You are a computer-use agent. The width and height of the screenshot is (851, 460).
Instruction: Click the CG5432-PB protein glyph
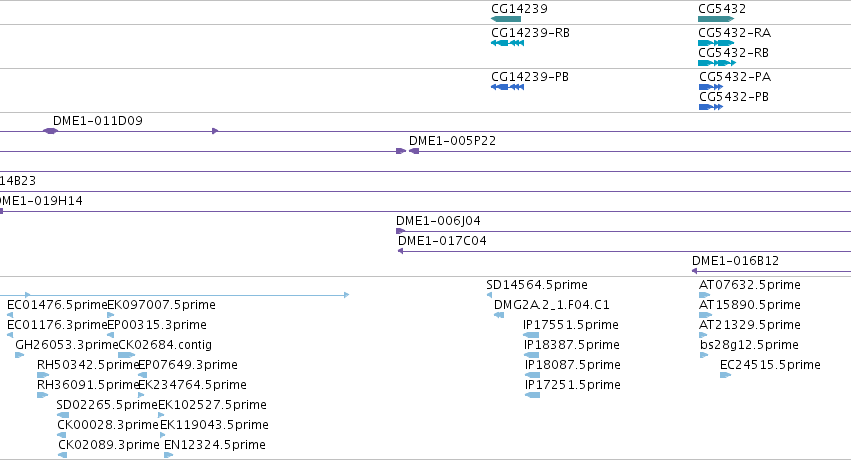point(711,107)
